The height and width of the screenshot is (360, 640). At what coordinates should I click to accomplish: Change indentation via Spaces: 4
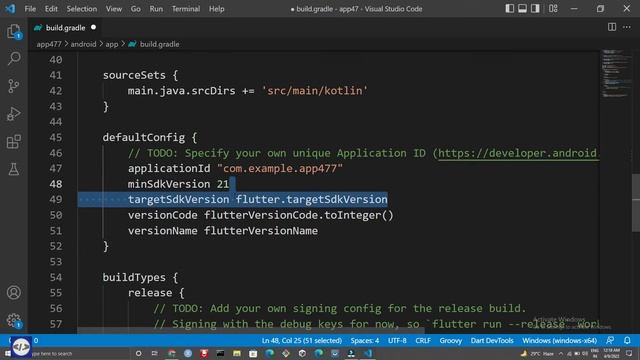(364, 340)
